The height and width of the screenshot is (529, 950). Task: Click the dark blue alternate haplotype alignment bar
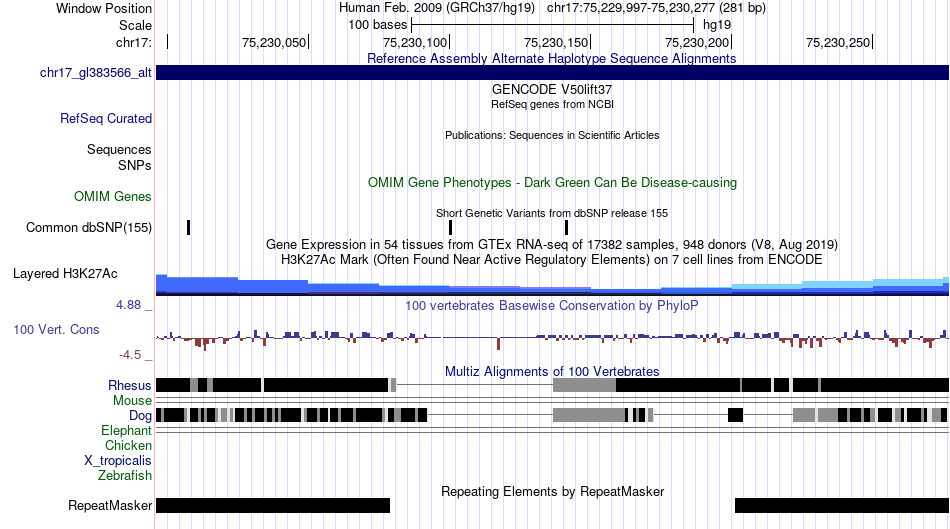point(553,72)
